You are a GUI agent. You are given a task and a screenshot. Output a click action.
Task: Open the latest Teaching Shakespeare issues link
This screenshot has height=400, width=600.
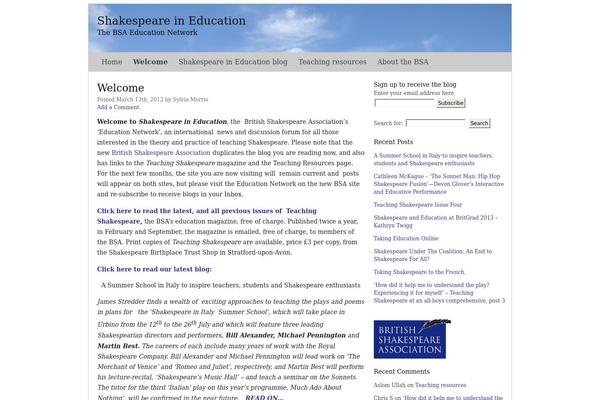[207, 216]
